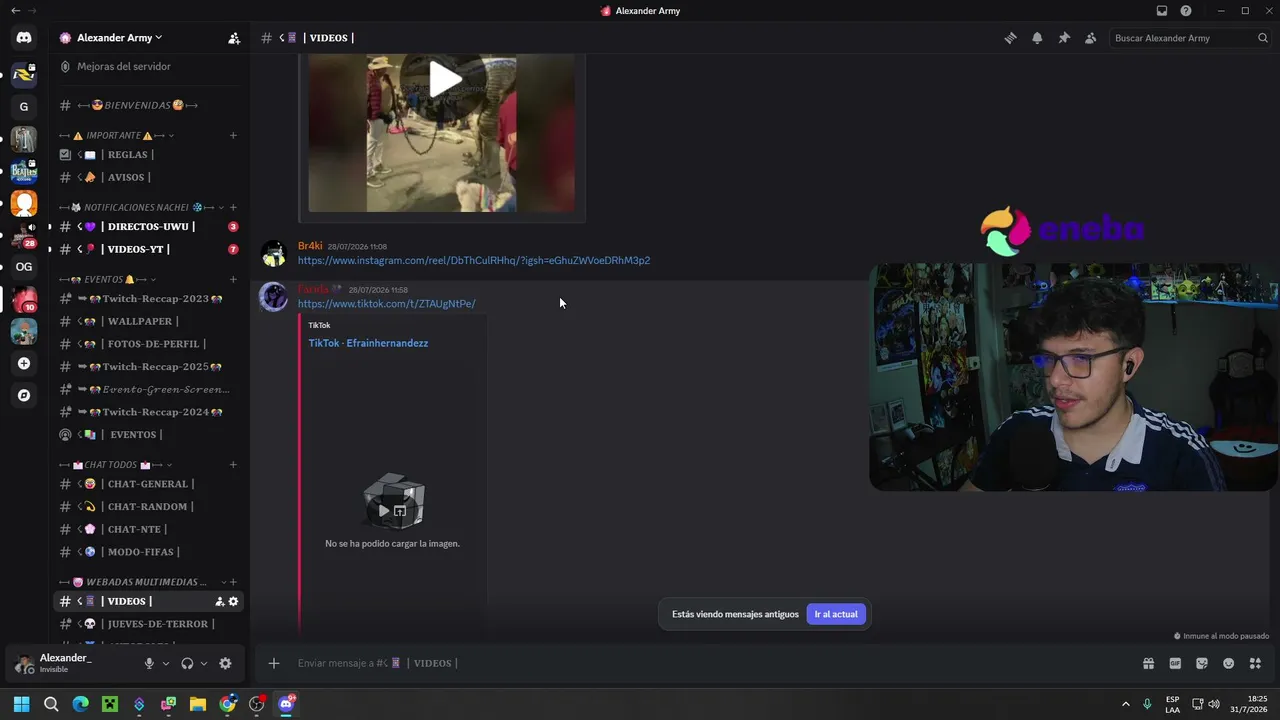This screenshot has width=1280, height=720.
Task: Open sticker picker
Action: pyautogui.click(x=1202, y=663)
